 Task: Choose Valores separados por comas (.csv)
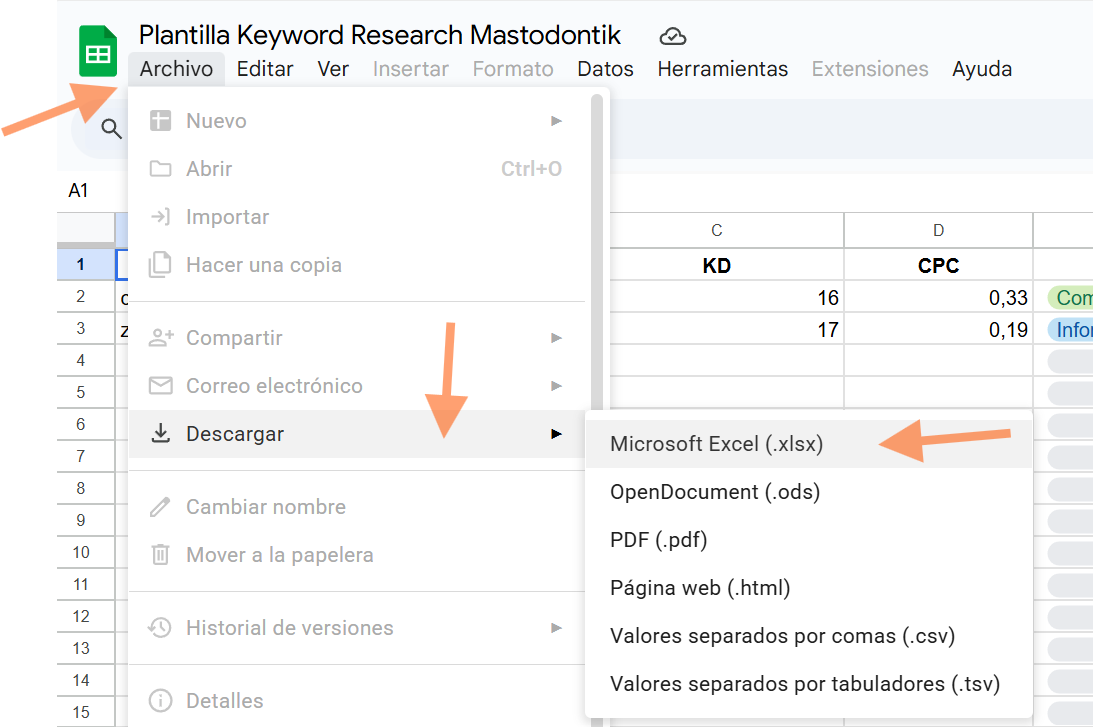(x=809, y=636)
